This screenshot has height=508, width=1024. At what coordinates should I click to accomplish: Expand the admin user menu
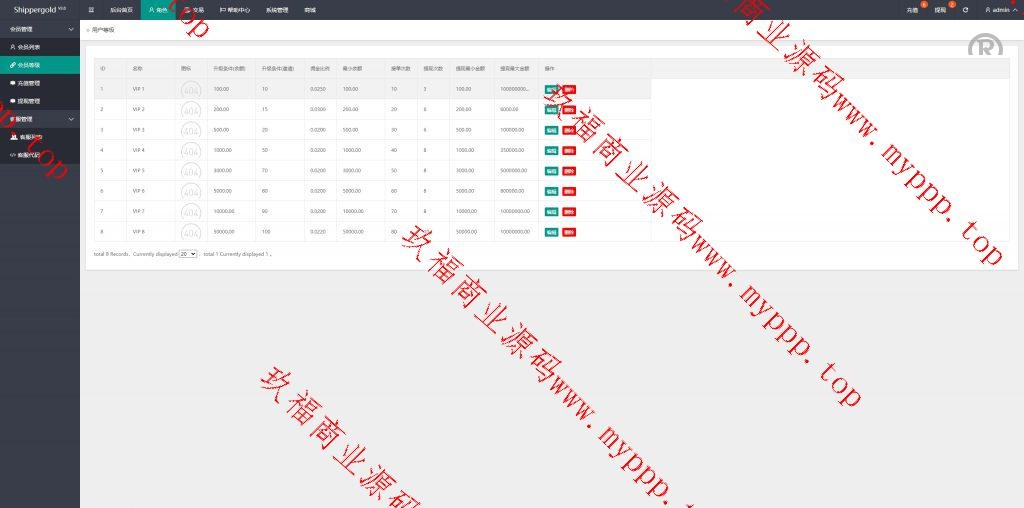(1000, 9)
